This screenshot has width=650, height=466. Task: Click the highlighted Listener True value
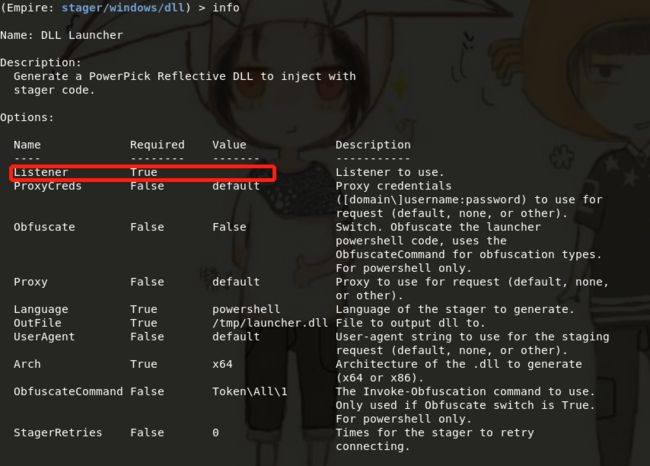(x=143, y=172)
